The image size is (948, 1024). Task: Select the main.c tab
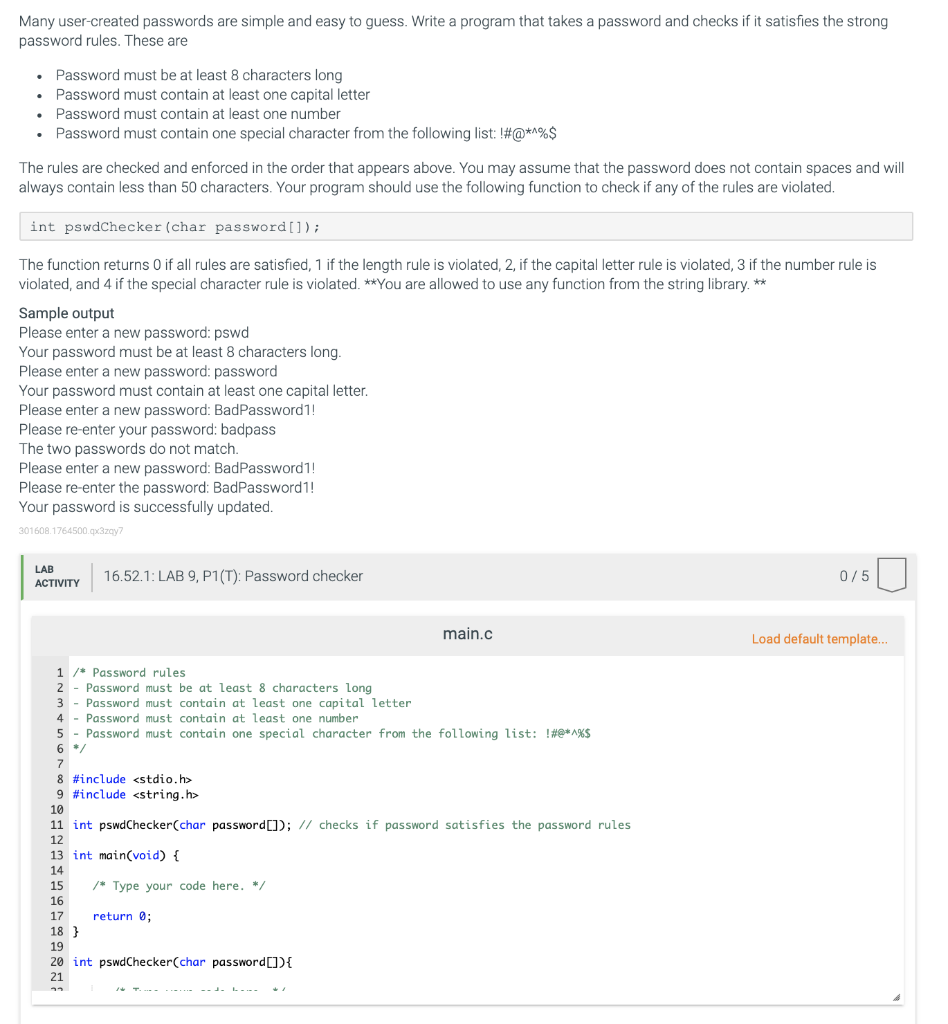coord(467,633)
